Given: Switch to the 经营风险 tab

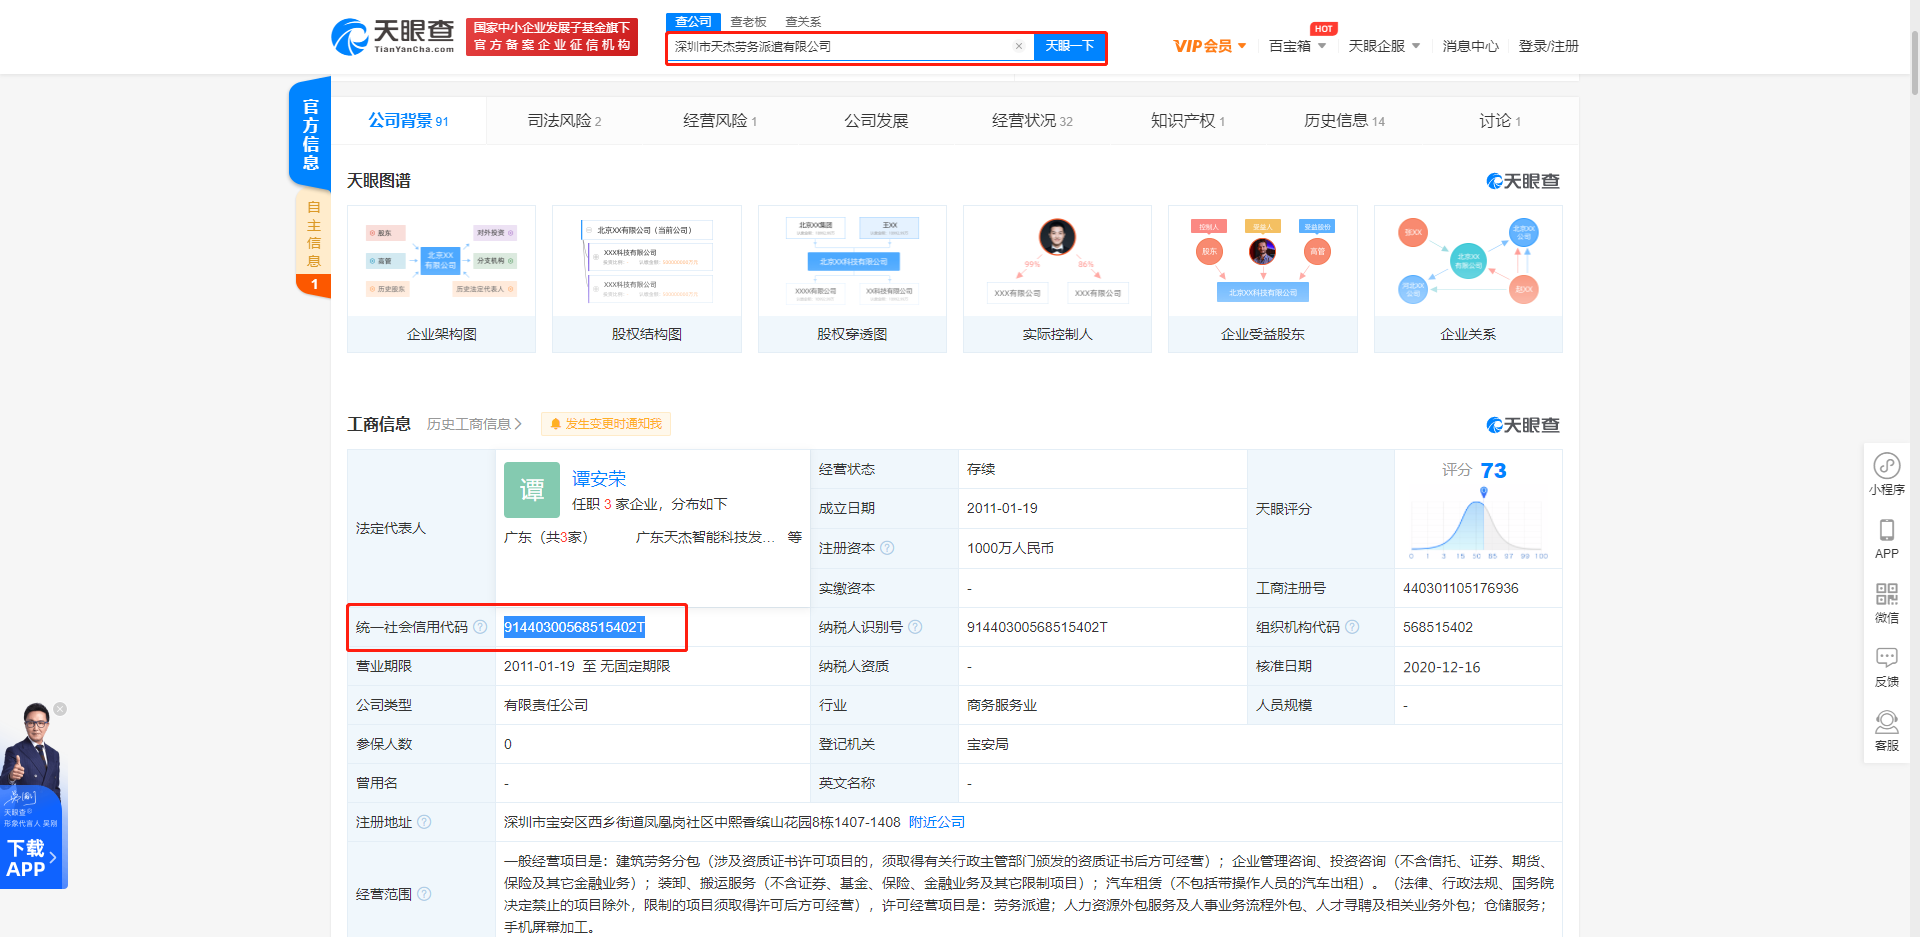Looking at the screenshot, I should (x=719, y=121).
